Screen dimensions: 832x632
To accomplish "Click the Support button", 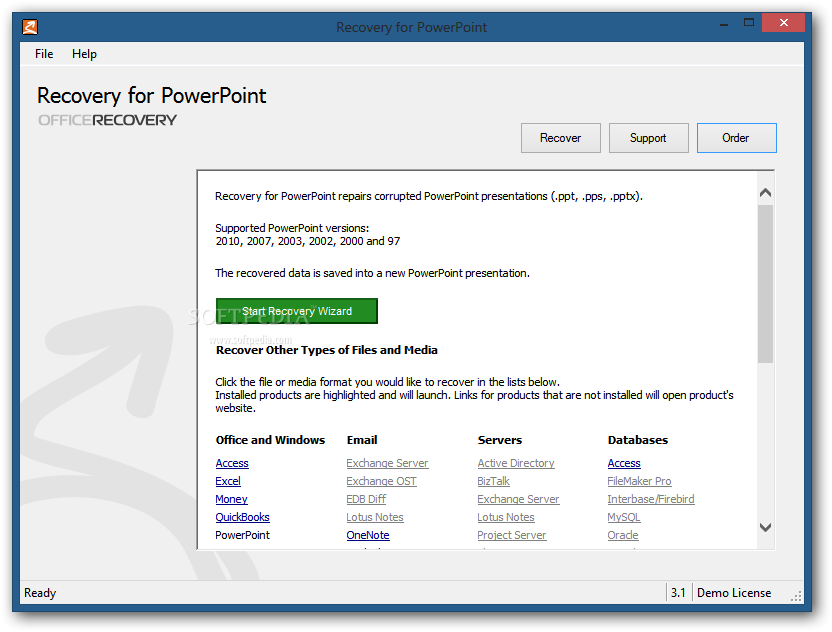I will pyautogui.click(x=648, y=138).
